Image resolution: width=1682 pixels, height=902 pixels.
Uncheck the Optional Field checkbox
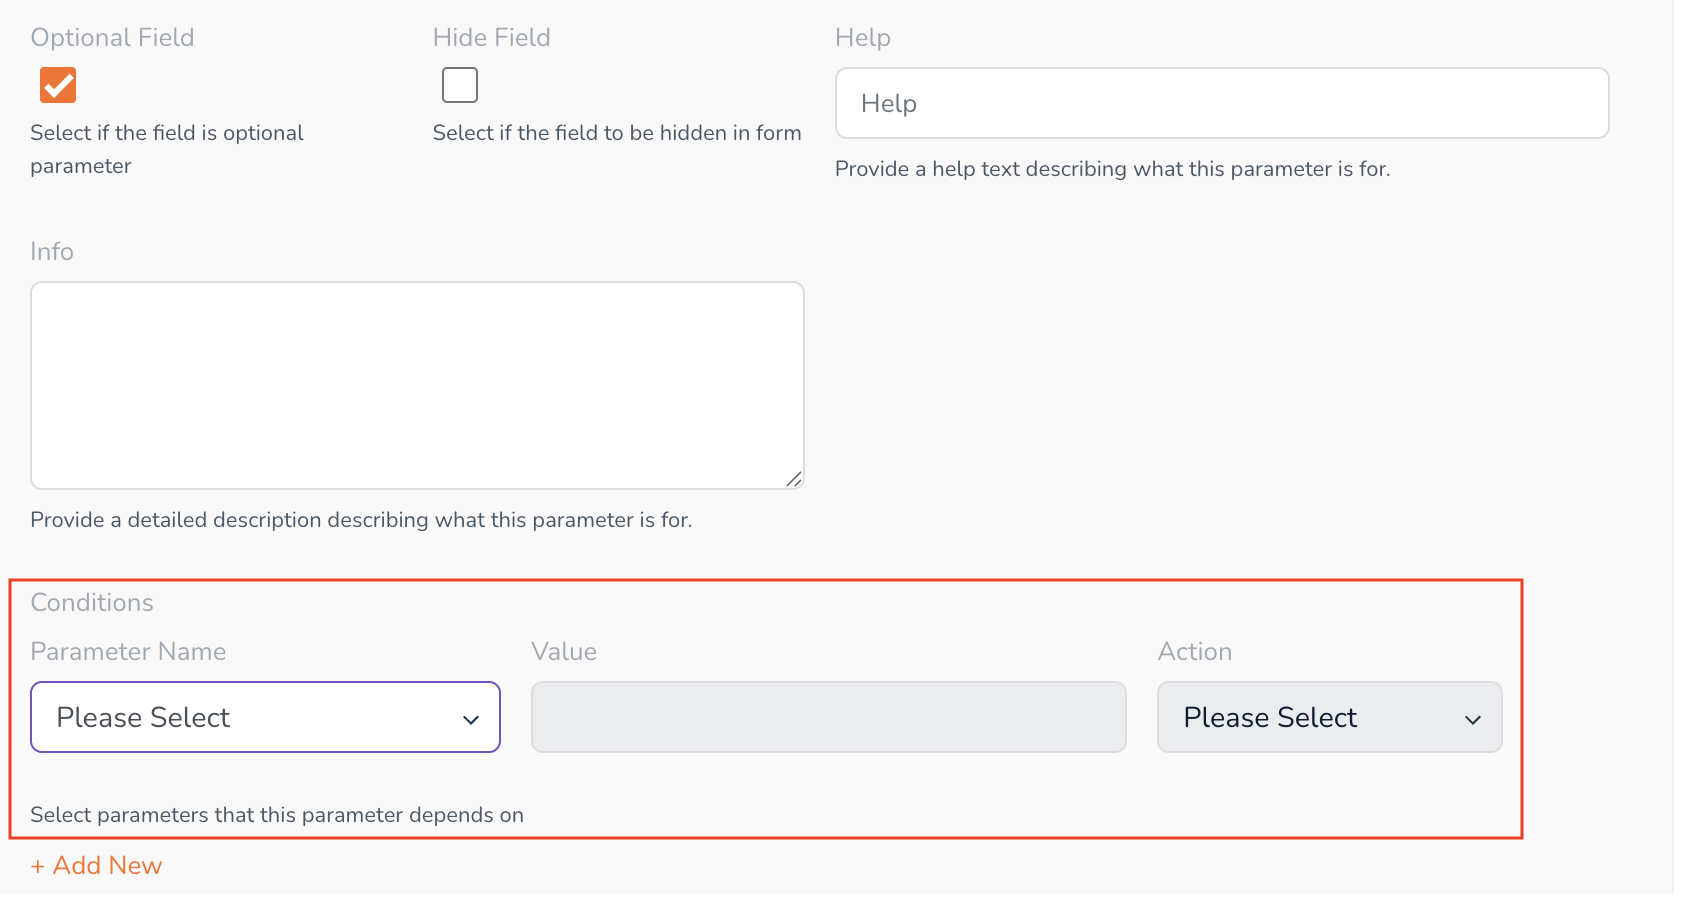(x=58, y=85)
